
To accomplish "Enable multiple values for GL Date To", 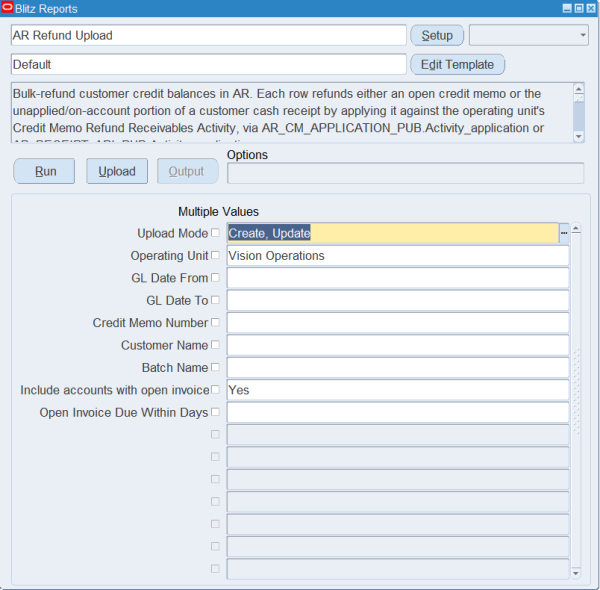I will [x=215, y=300].
